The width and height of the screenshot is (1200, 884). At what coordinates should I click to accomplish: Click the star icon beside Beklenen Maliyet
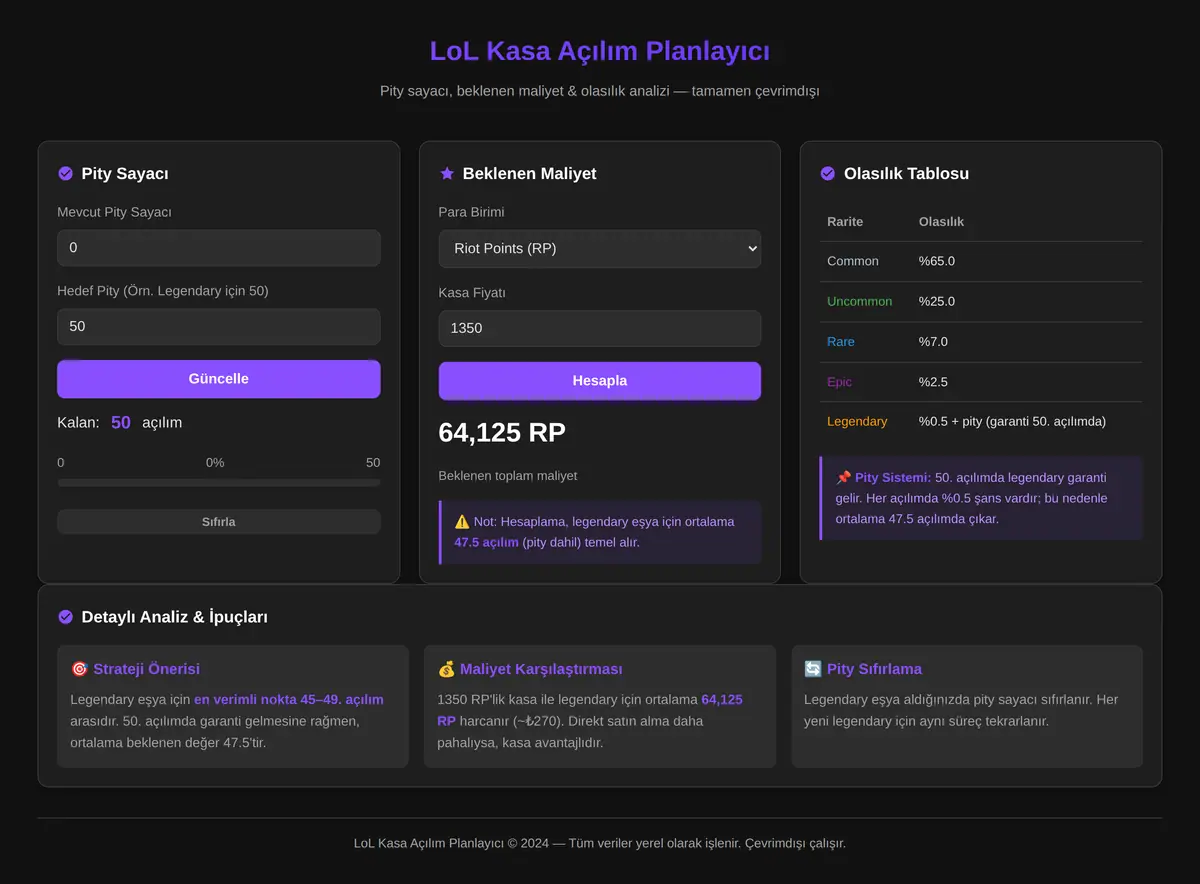pos(447,174)
